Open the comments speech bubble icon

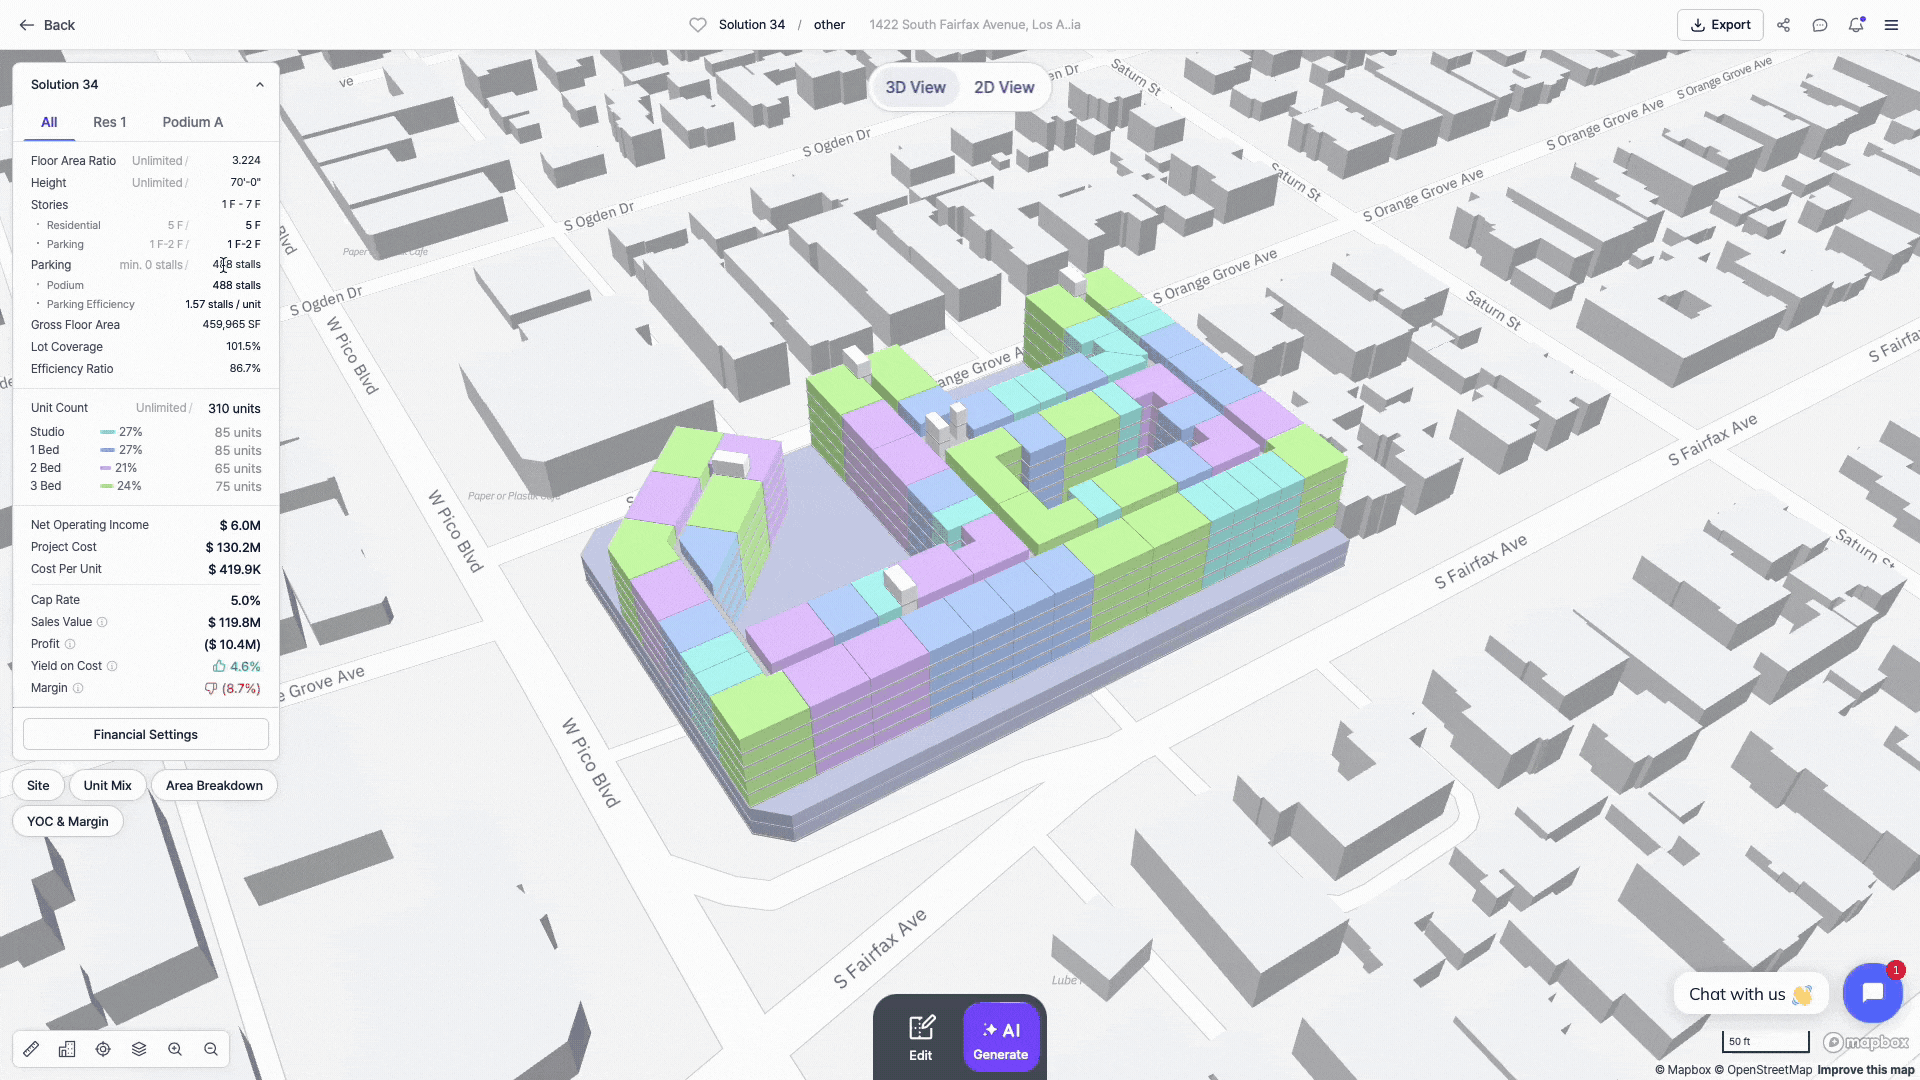coord(1819,25)
